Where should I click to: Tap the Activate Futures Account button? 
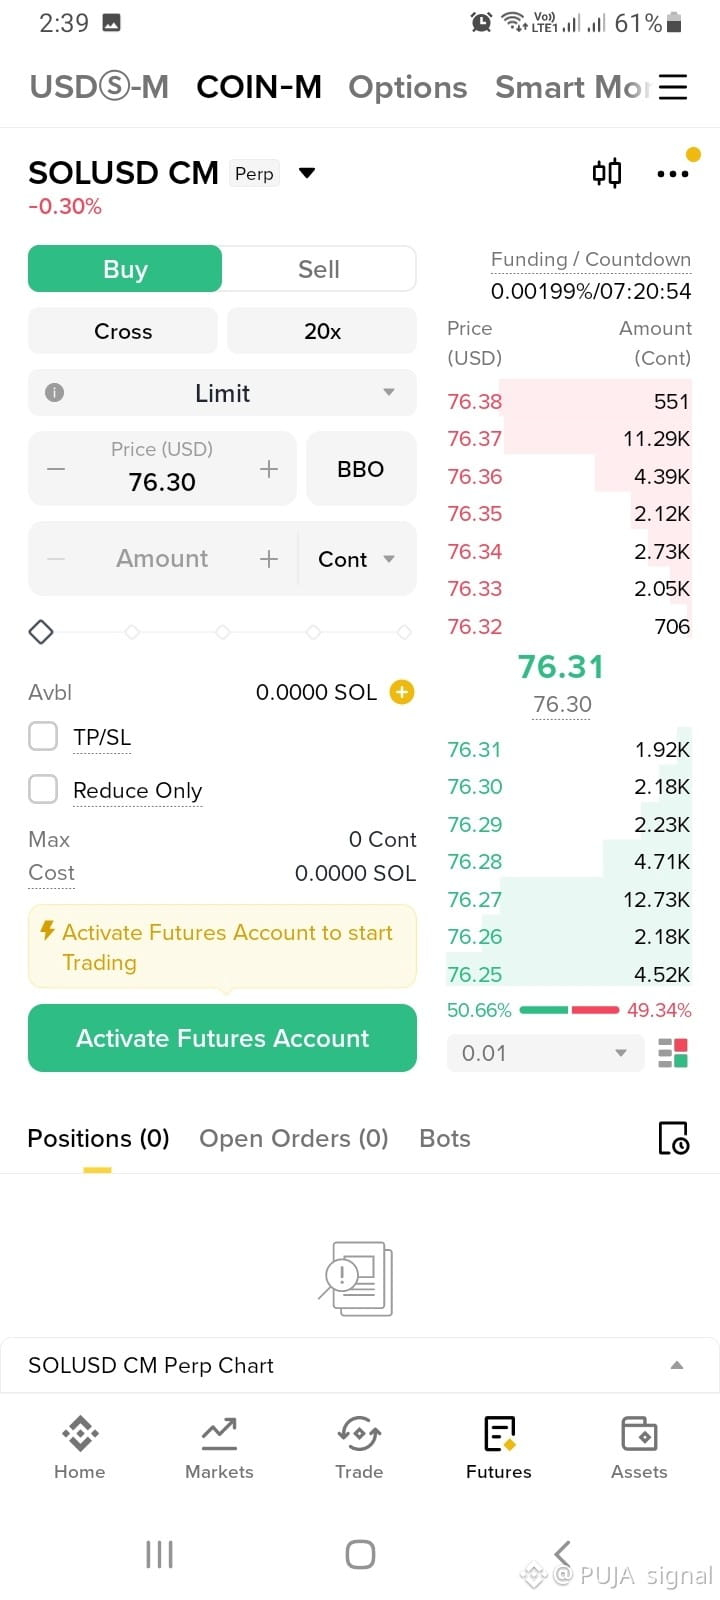[222, 1038]
